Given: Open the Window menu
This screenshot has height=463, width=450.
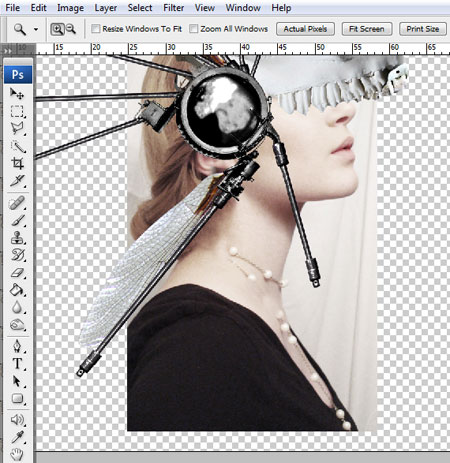Looking at the screenshot, I should [243, 7].
